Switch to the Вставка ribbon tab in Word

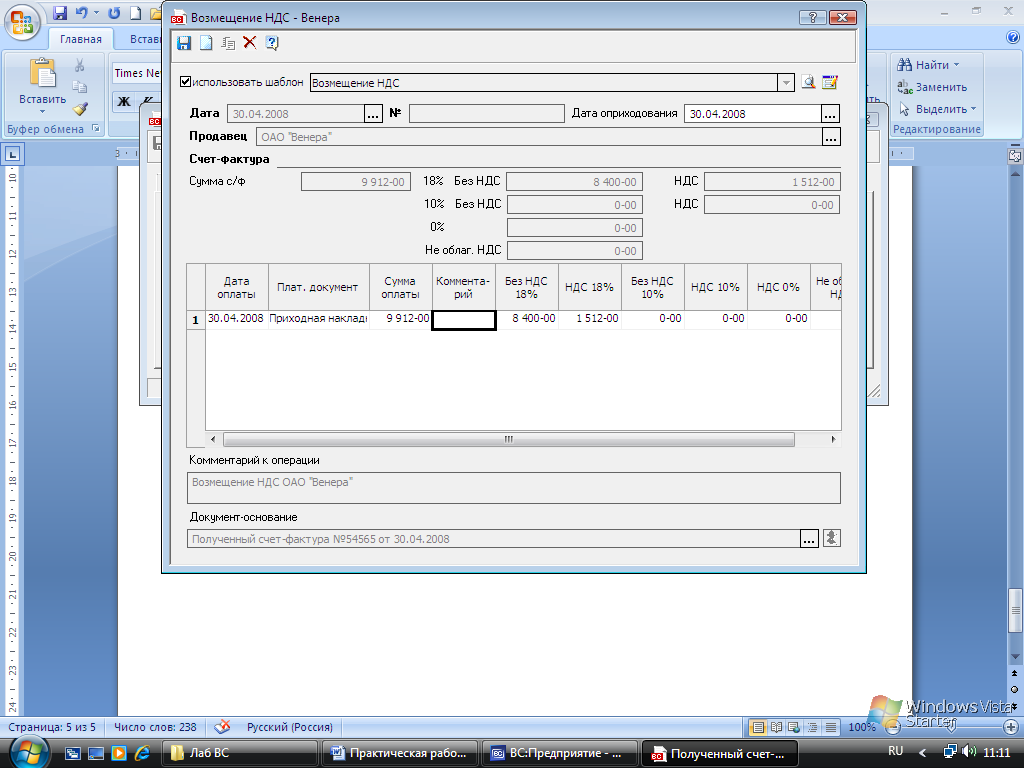point(146,39)
